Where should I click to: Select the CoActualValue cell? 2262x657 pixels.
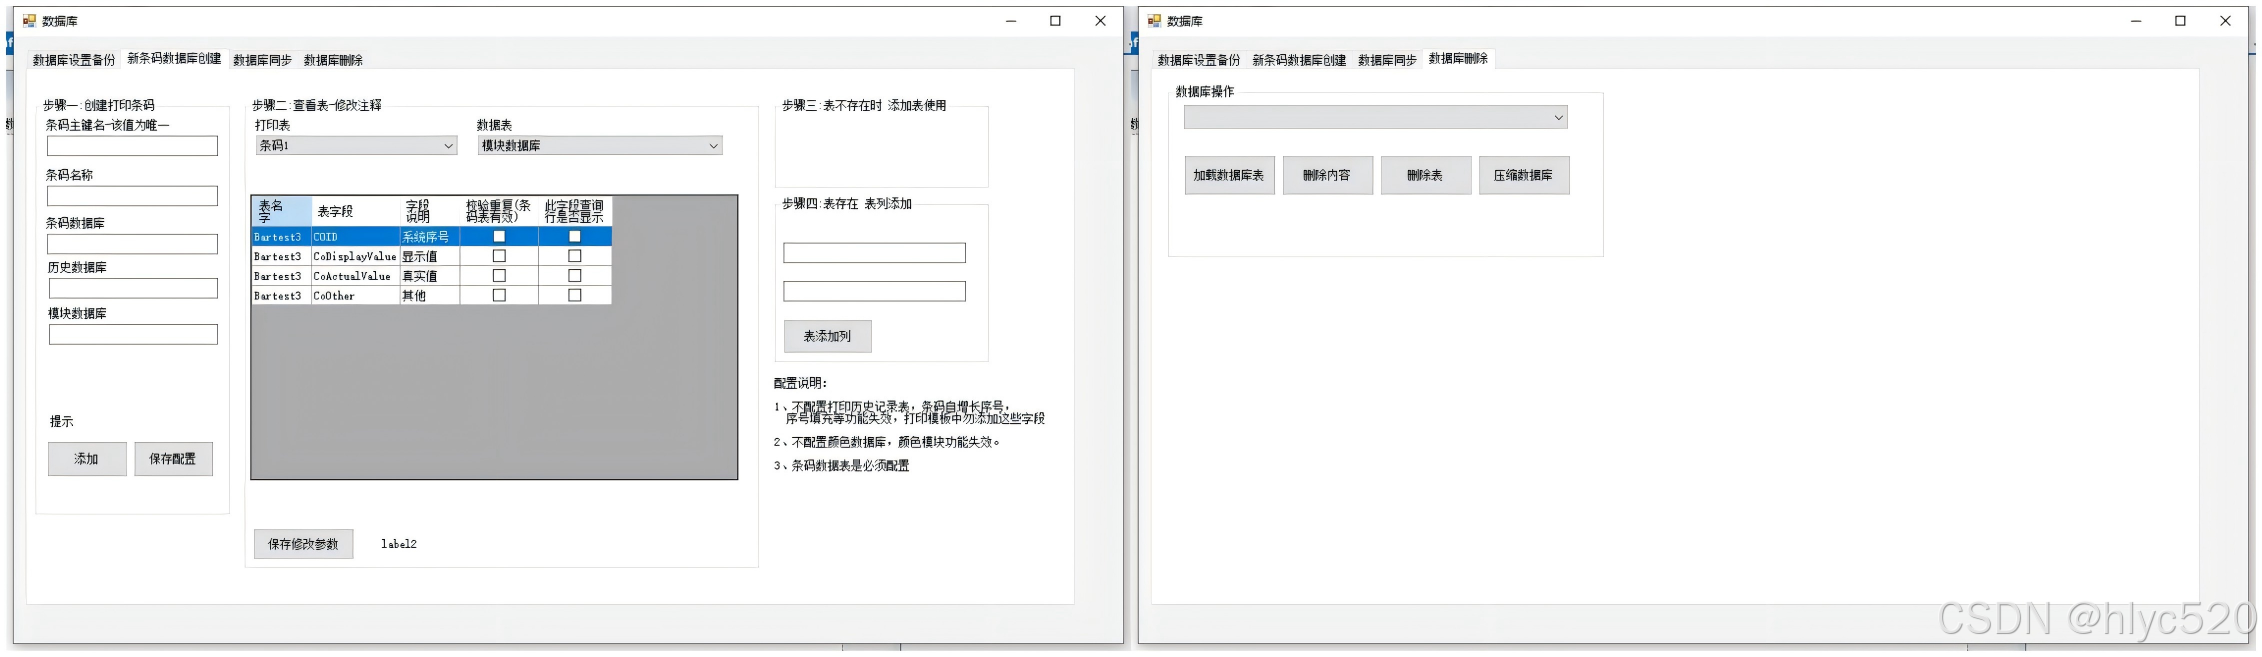(355, 276)
